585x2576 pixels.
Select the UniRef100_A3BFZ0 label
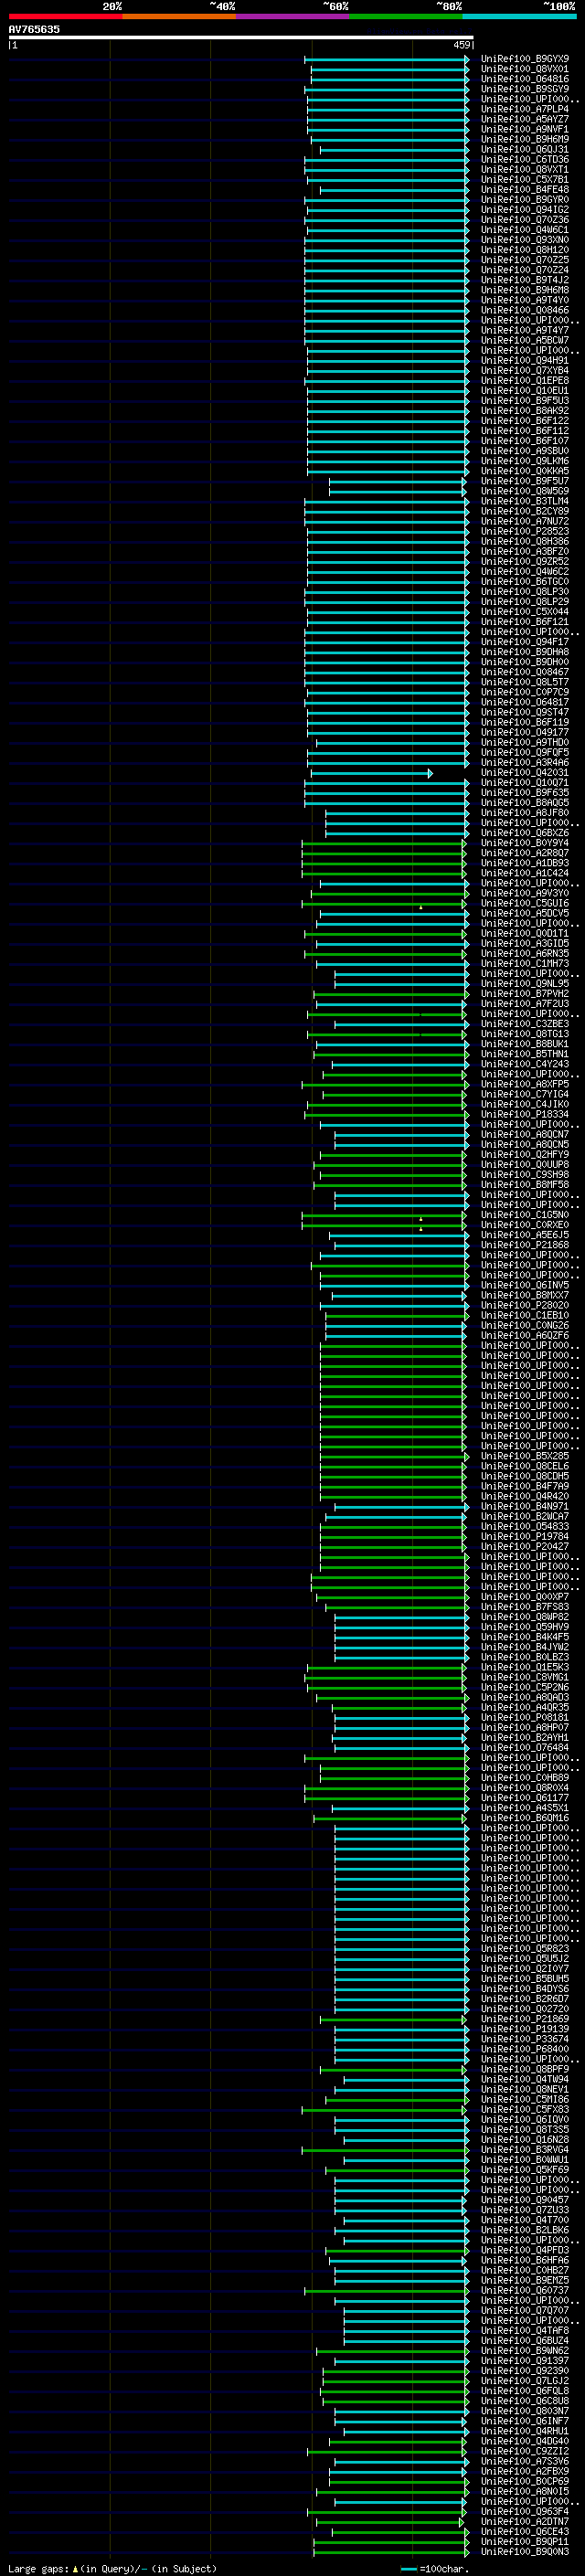(x=524, y=551)
